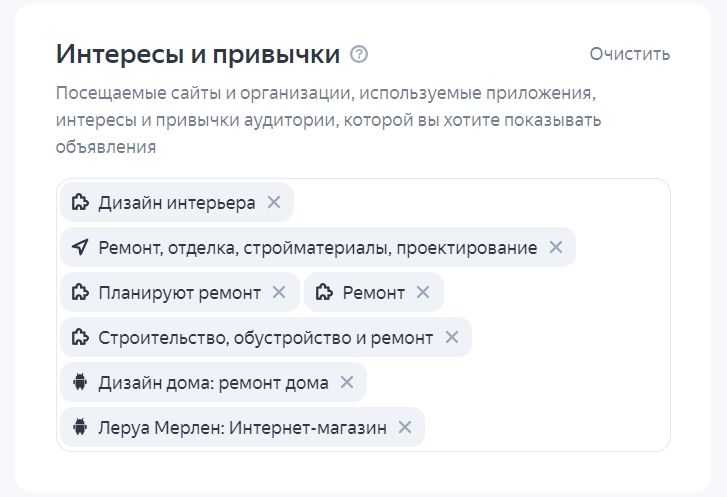Select the Строительство, обустройство и ремонт label

point(266,338)
